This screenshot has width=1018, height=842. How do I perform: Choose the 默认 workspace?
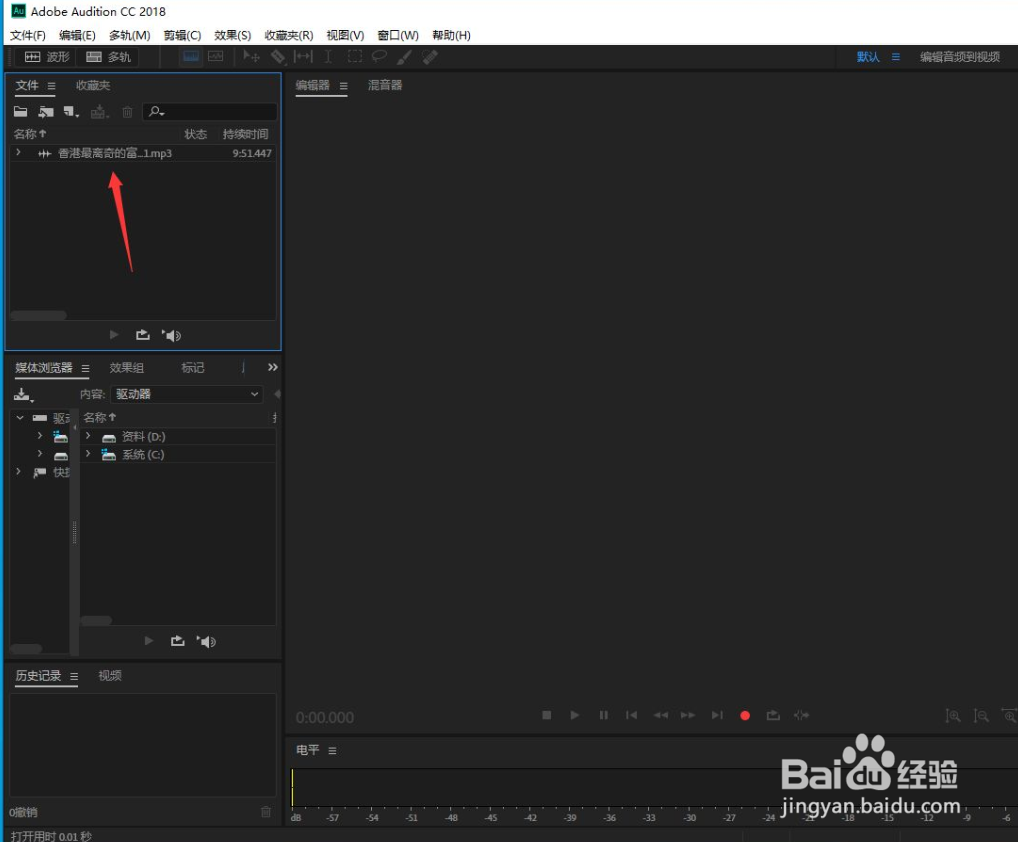point(868,57)
